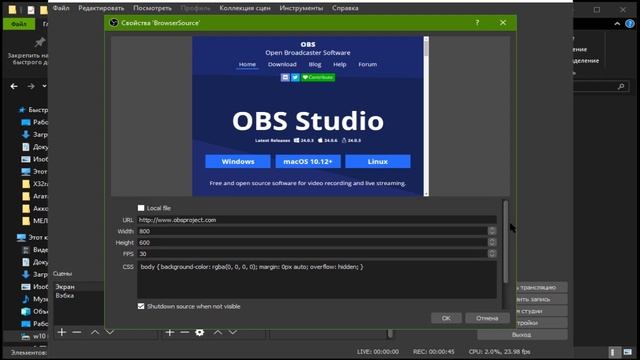Image resolution: width=640 pixels, height=360 pixels.
Task: Click the Blog link in the OBS page preview
Action: tap(315, 64)
